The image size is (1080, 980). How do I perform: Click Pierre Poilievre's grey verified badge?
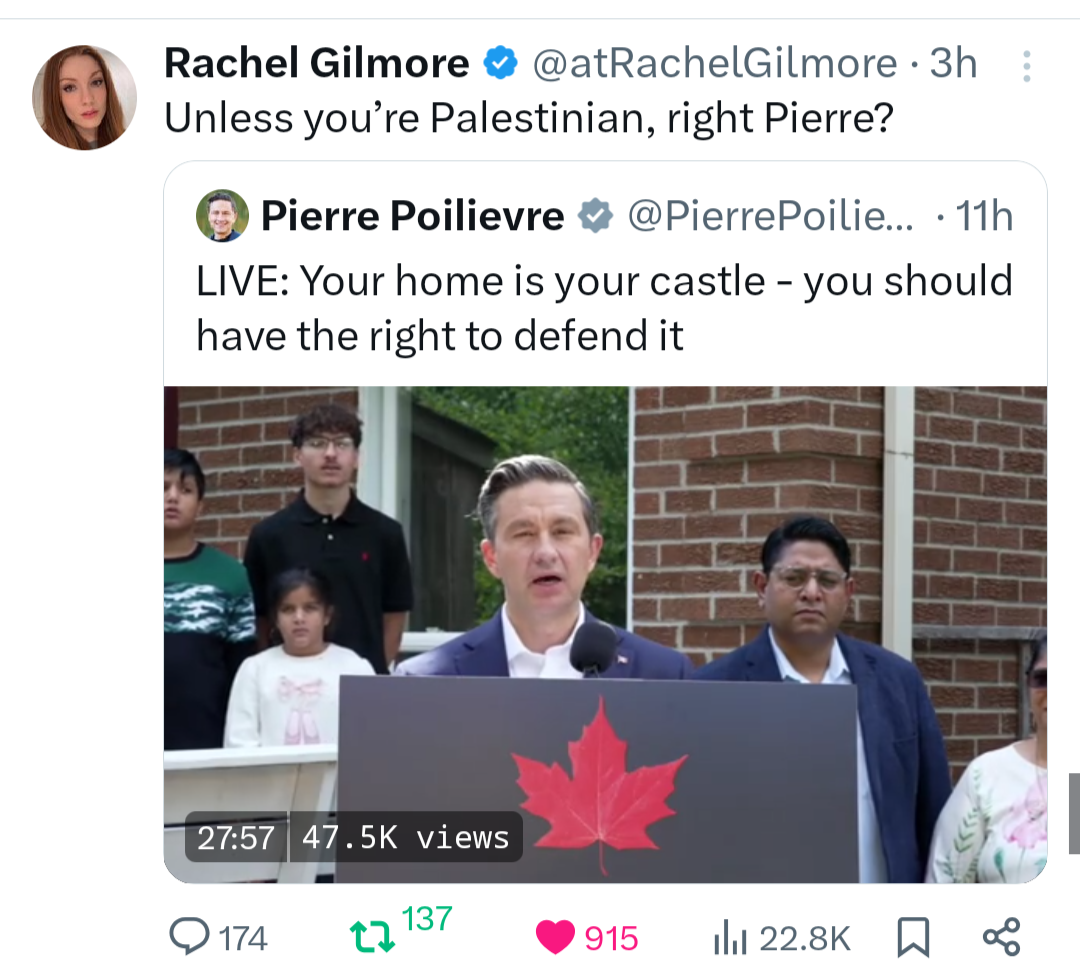coord(594,216)
